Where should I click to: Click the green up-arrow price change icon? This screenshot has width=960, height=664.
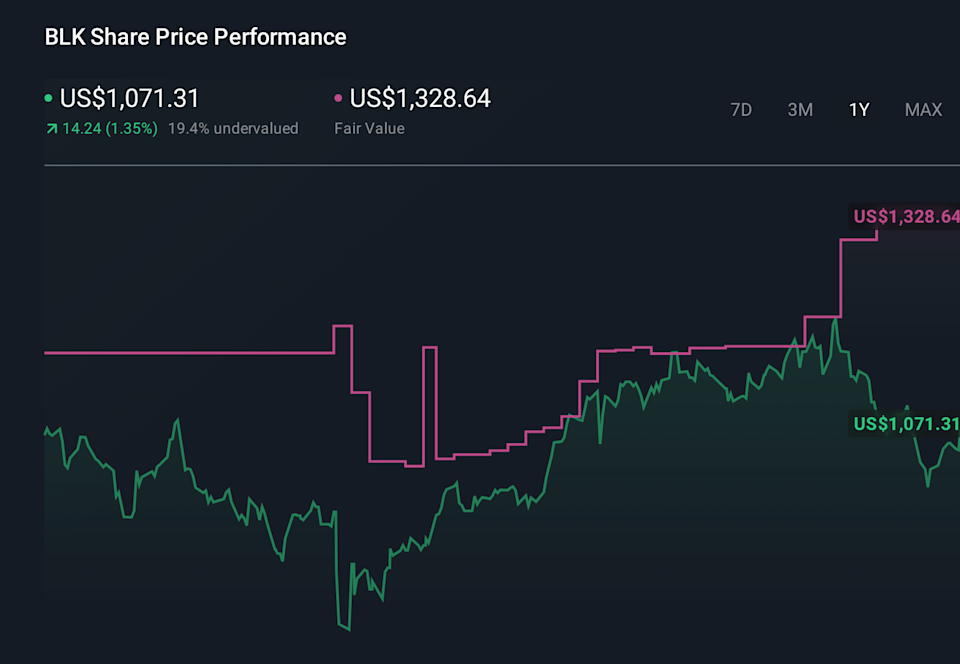(51, 129)
